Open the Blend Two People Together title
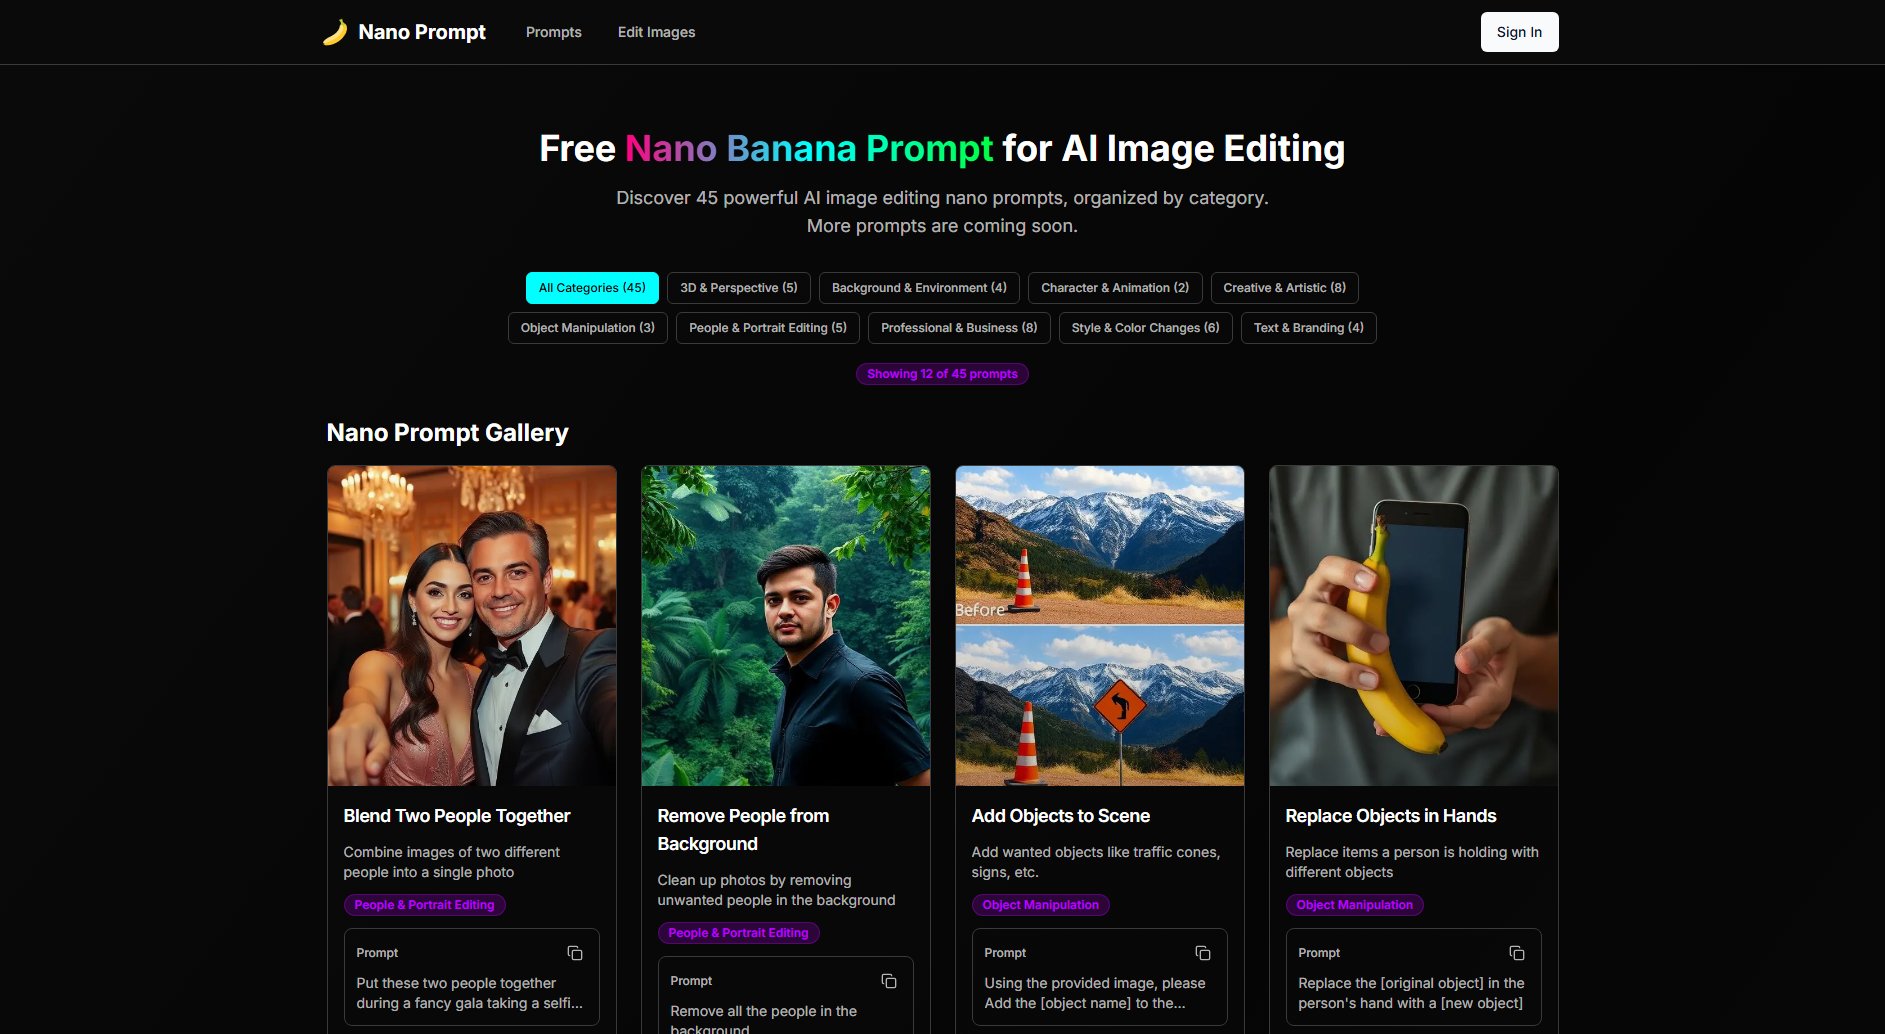This screenshot has width=1885, height=1034. pyautogui.click(x=457, y=816)
